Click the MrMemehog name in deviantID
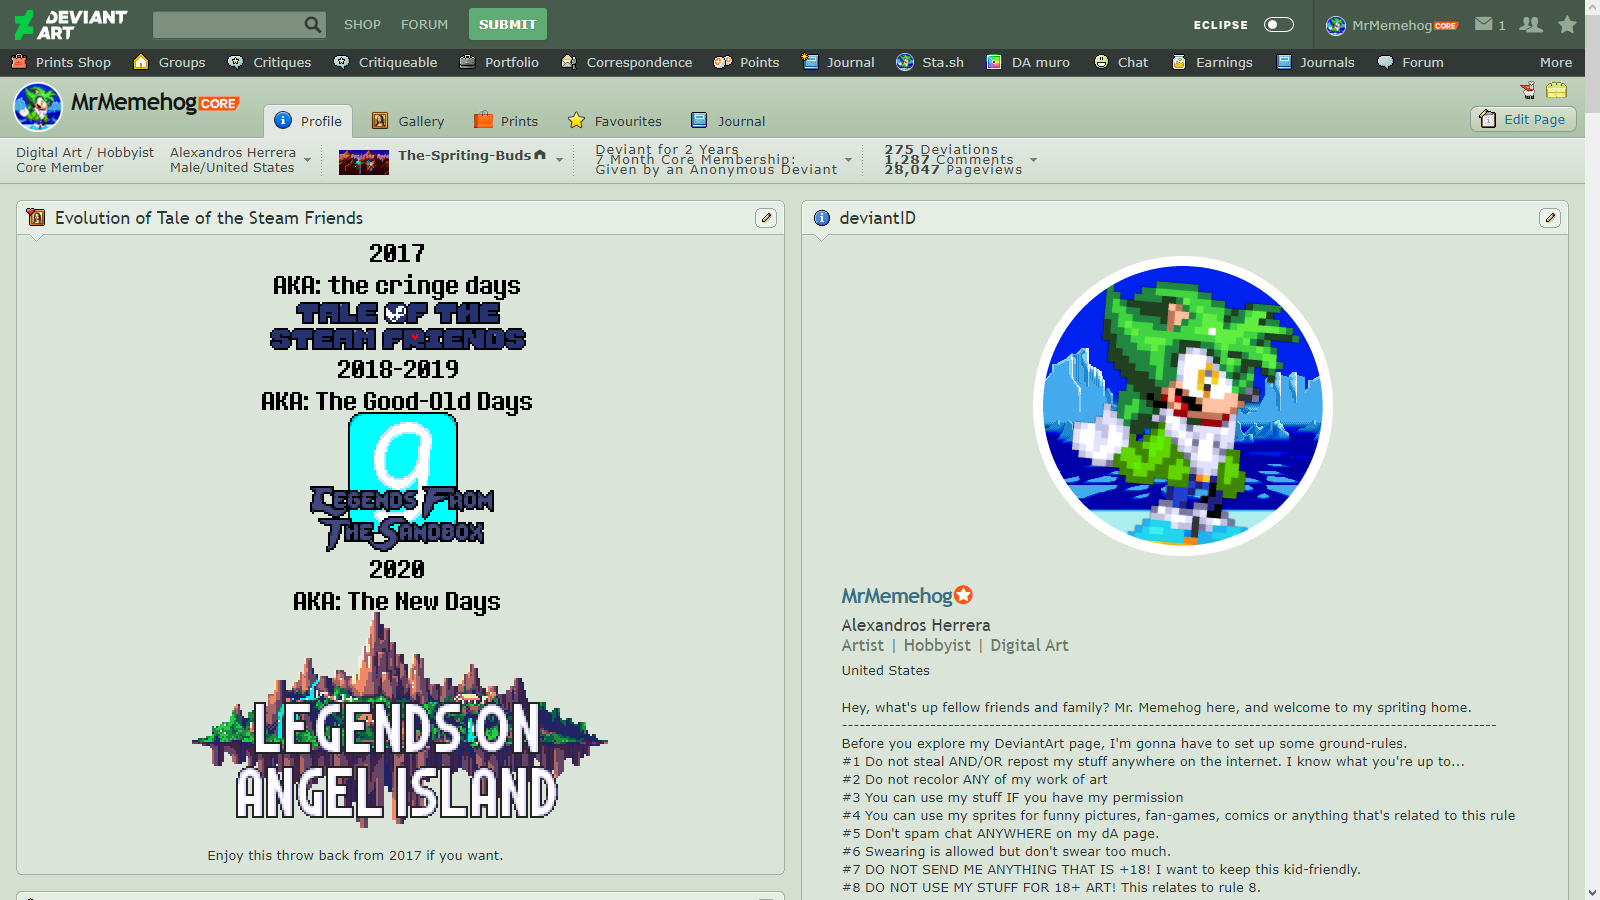Screen dimensions: 1600x900 897,596
